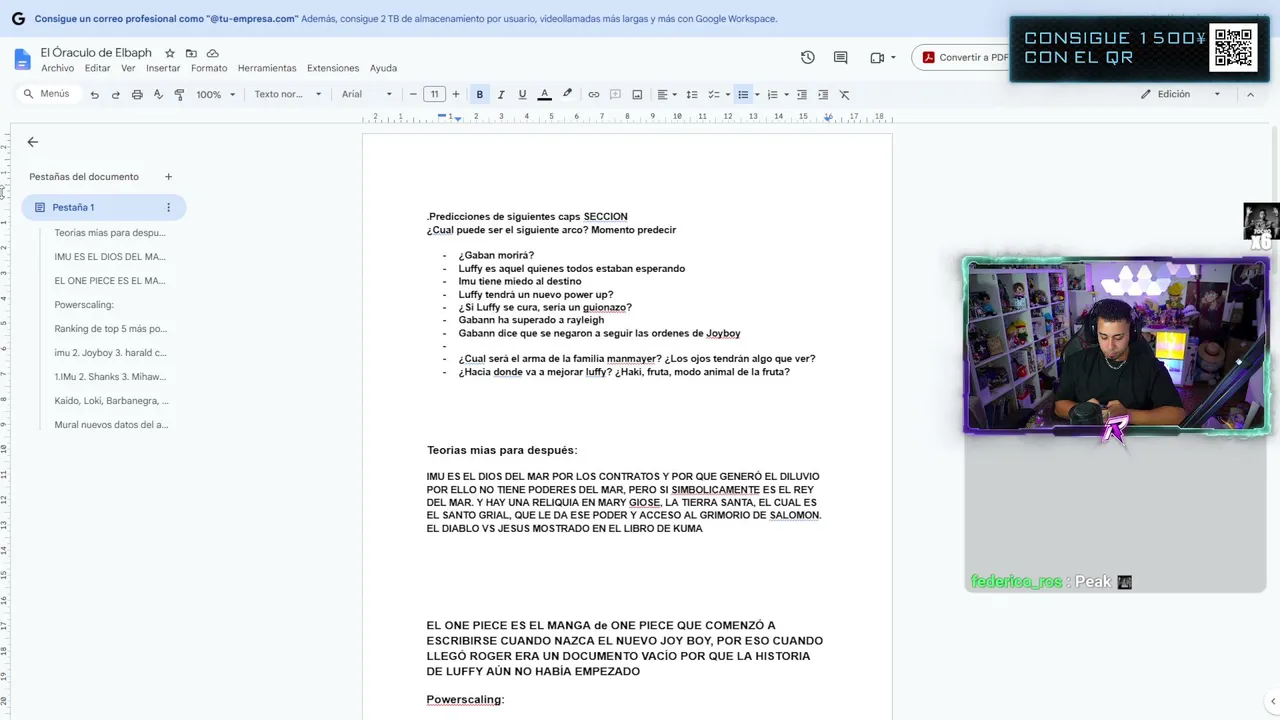Click the video call camera icon
The height and width of the screenshot is (720, 1280).
877,58
